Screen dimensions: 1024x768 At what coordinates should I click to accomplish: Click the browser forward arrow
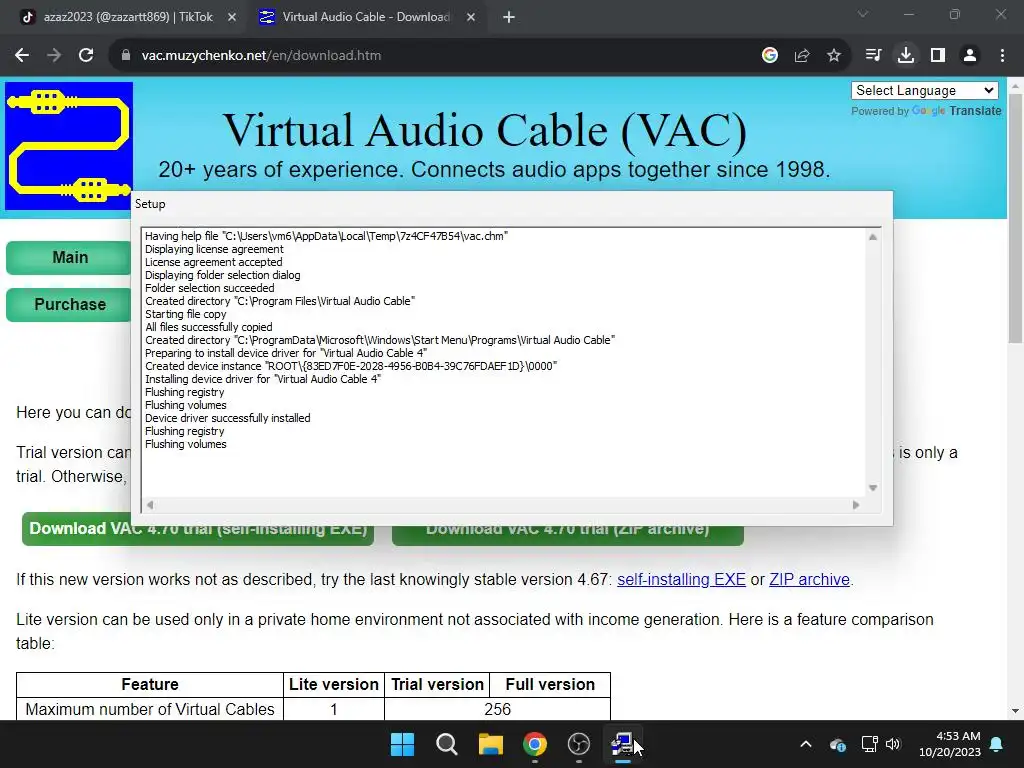54,56
